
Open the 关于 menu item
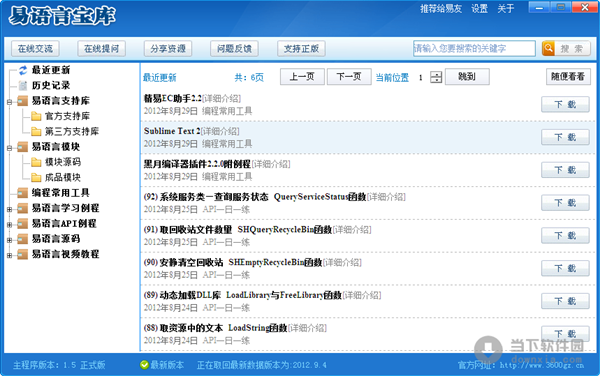tap(505, 8)
